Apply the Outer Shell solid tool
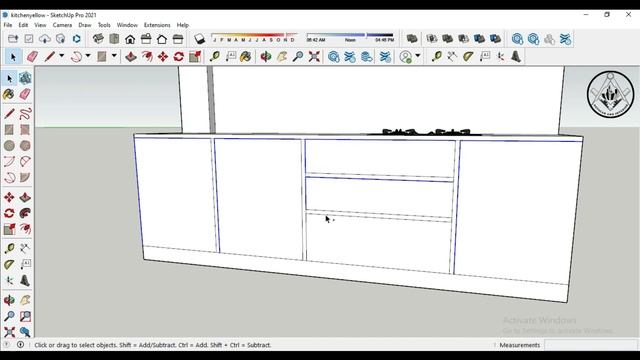 (x=412, y=39)
